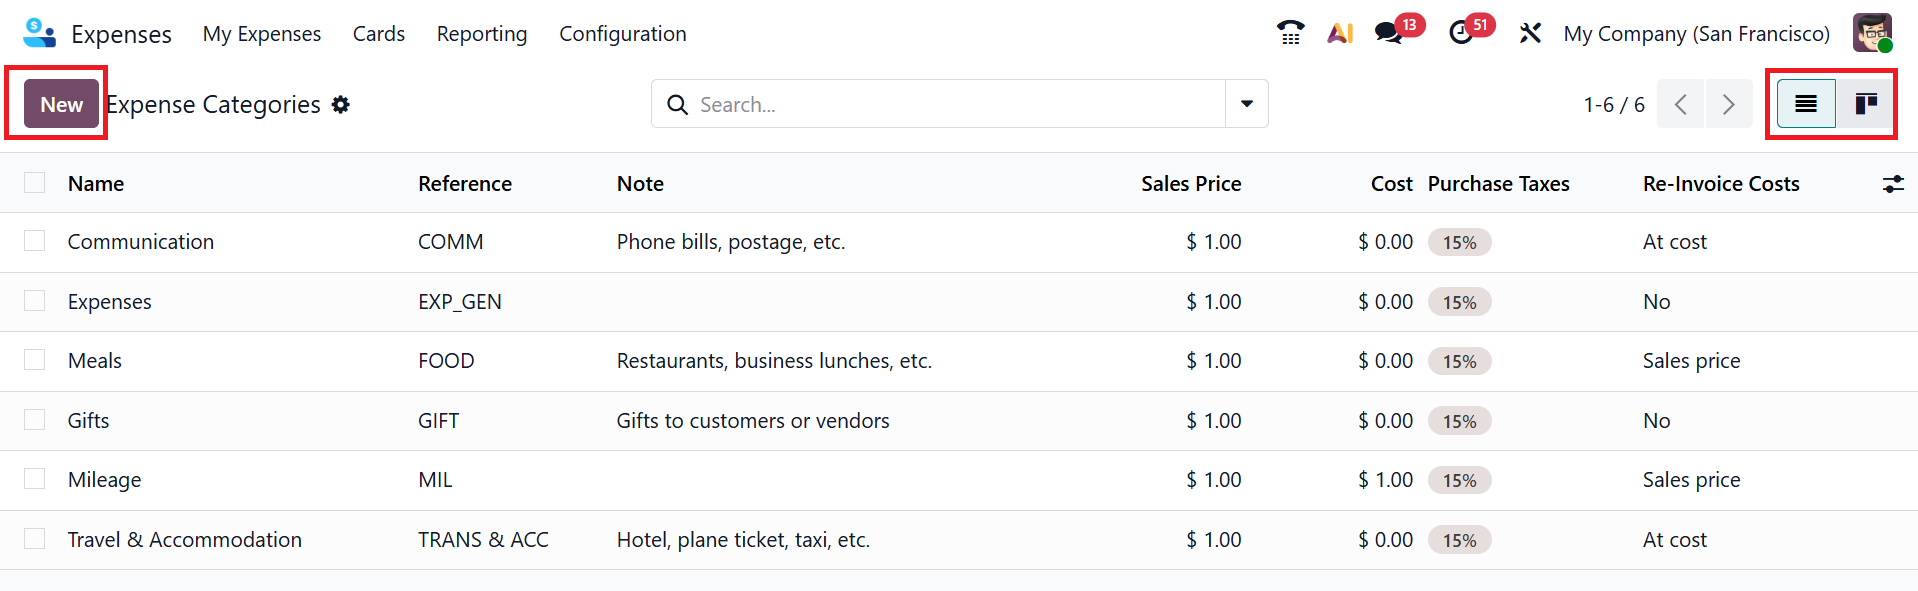Open the AI assistant icon
Image resolution: width=1918 pixels, height=591 pixels.
click(1340, 33)
